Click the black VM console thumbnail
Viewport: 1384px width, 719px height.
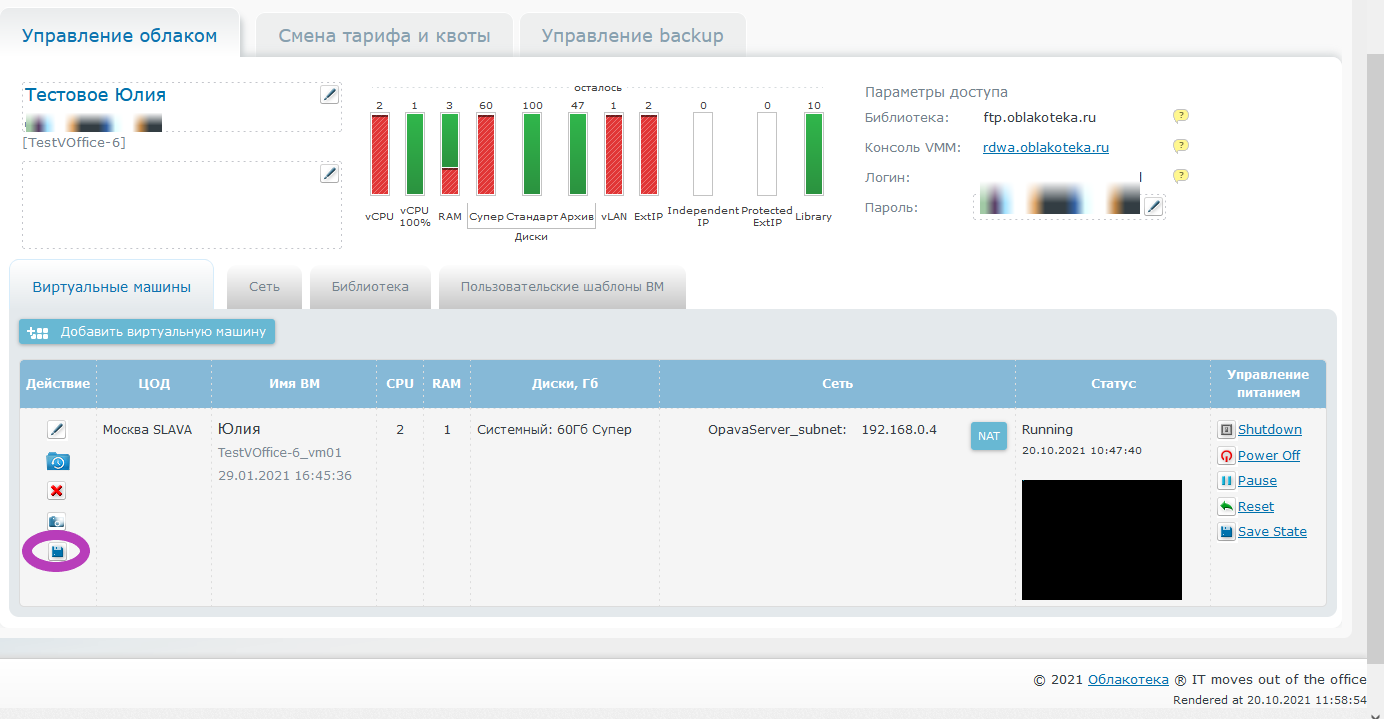[1101, 539]
